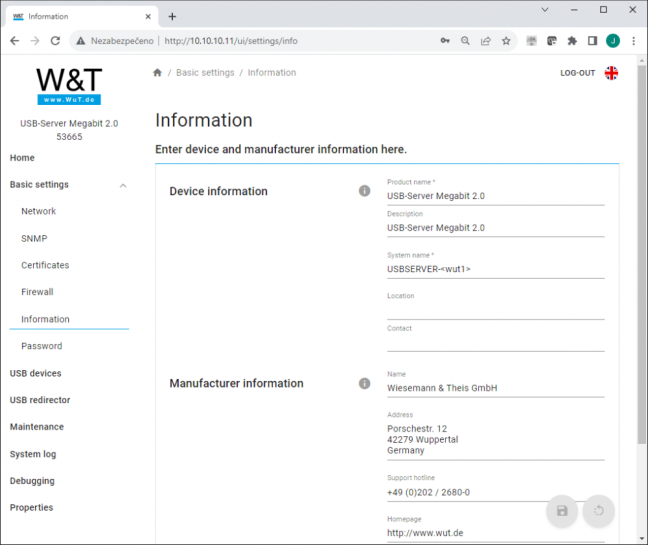Open the System log section

point(33,454)
